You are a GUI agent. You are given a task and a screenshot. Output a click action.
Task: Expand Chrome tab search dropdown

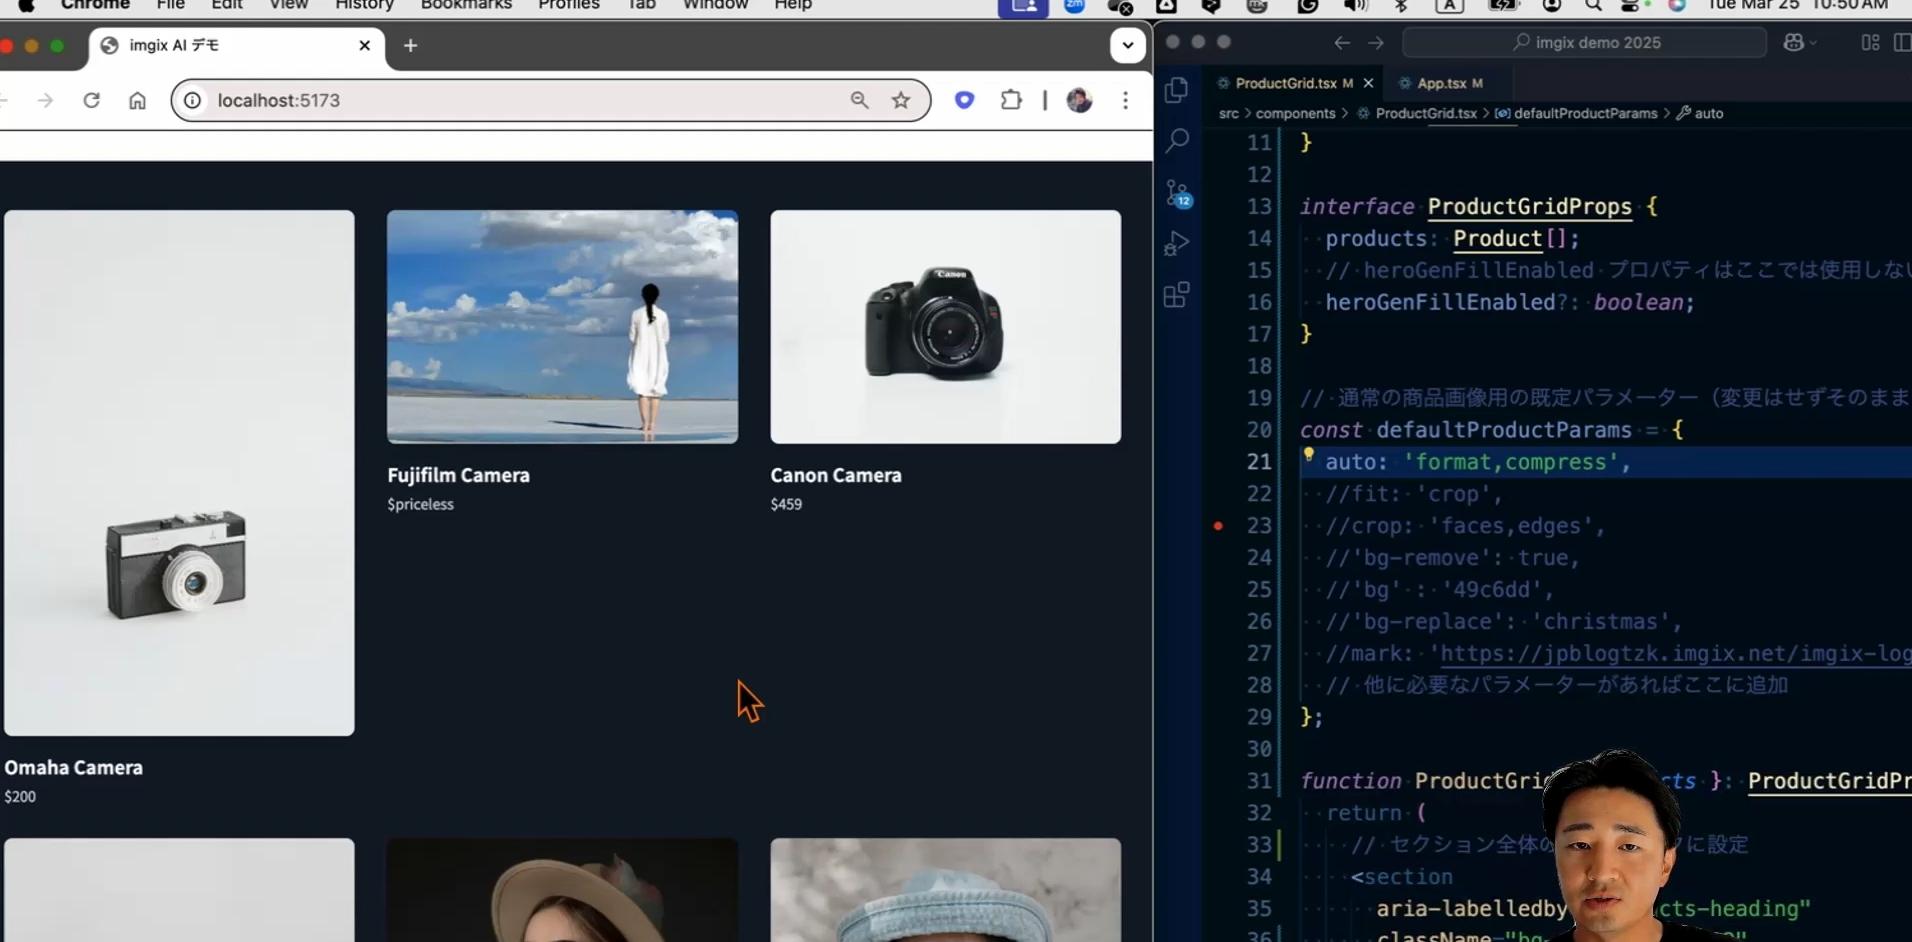(x=1127, y=45)
